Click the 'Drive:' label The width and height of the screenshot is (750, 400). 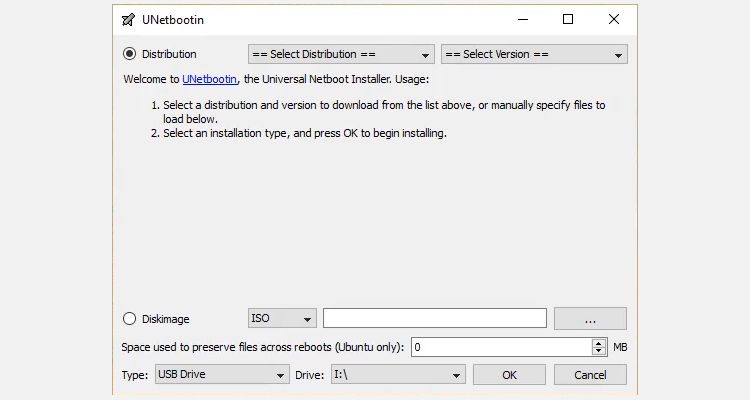(x=309, y=375)
